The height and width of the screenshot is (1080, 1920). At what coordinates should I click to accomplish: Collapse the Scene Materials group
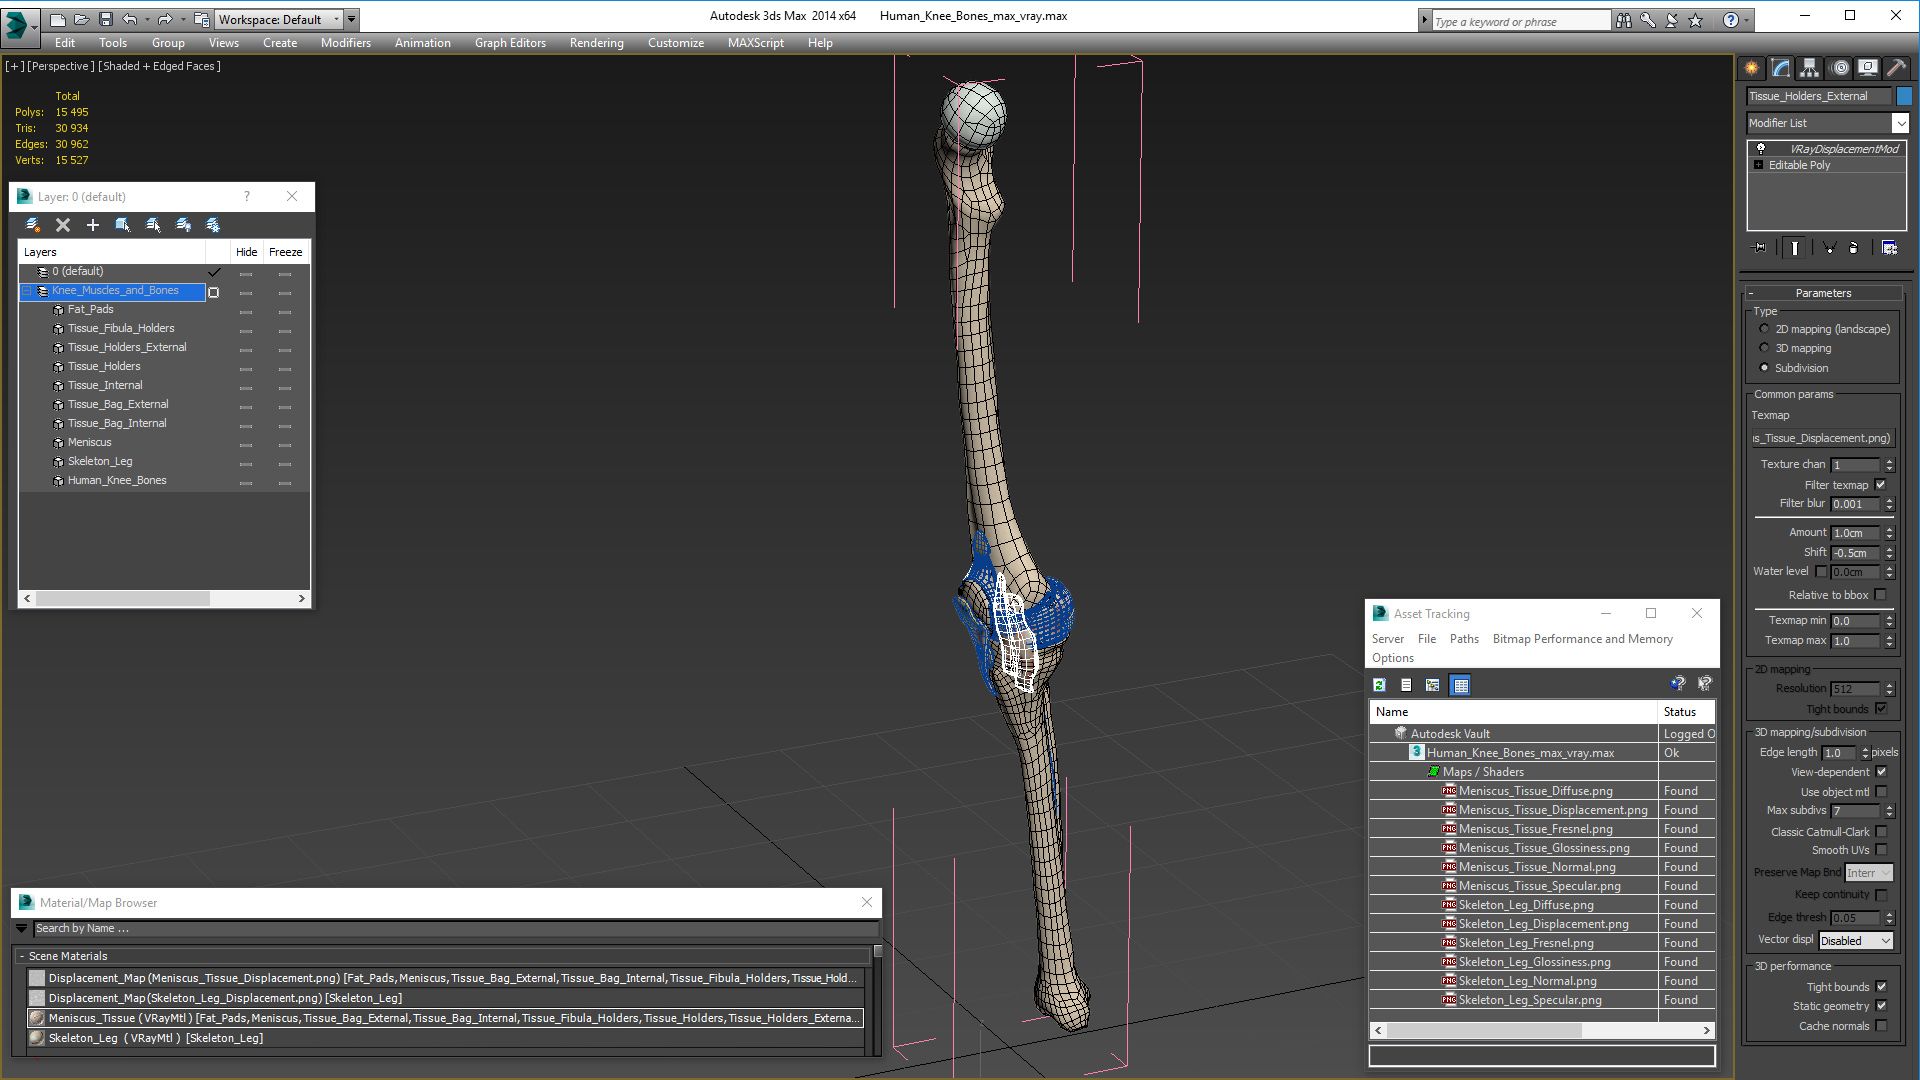(21, 956)
